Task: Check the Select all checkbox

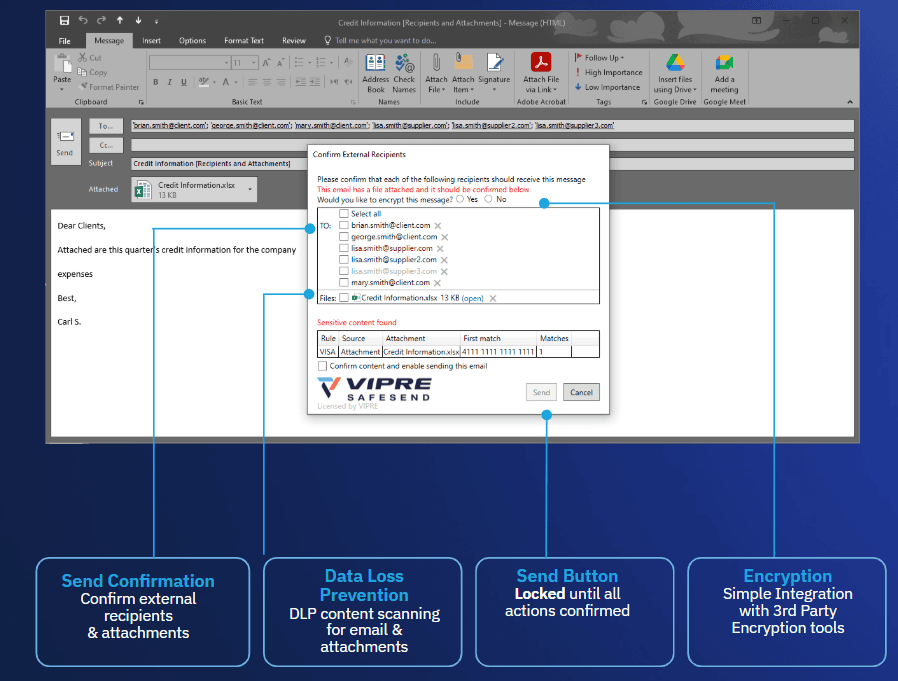Action: [344, 214]
